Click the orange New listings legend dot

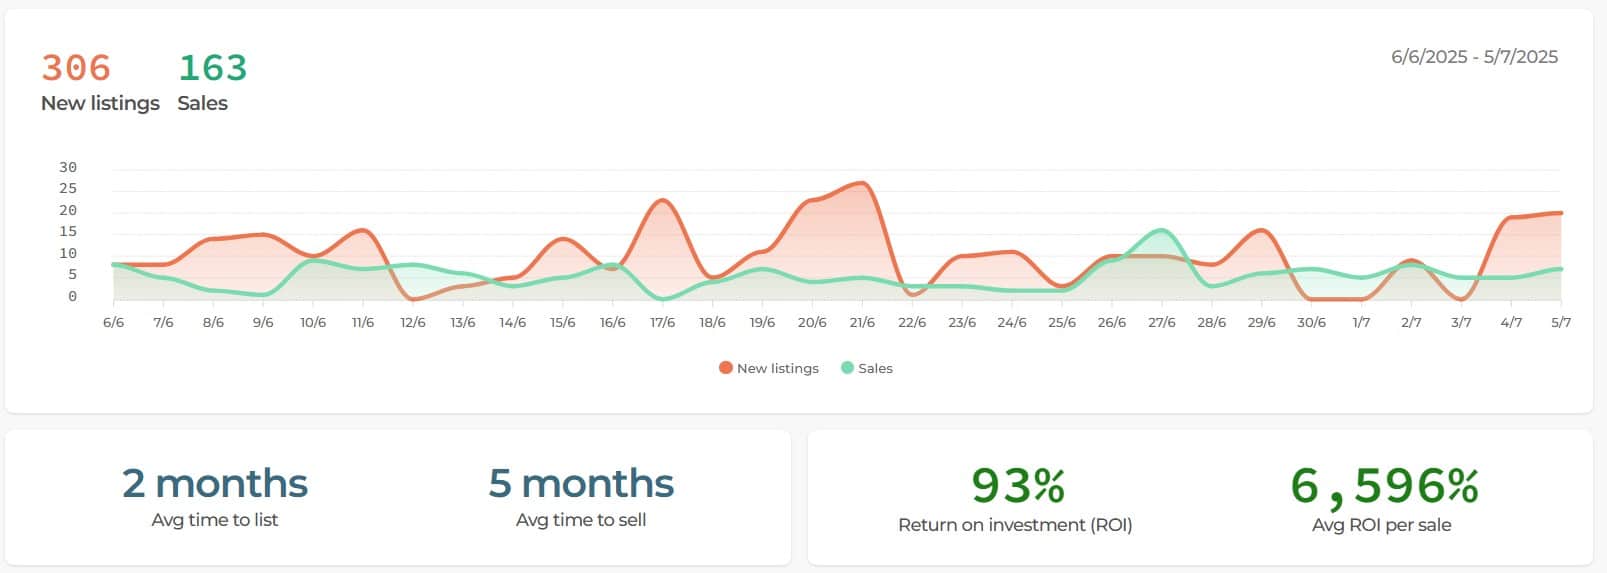click(x=725, y=368)
